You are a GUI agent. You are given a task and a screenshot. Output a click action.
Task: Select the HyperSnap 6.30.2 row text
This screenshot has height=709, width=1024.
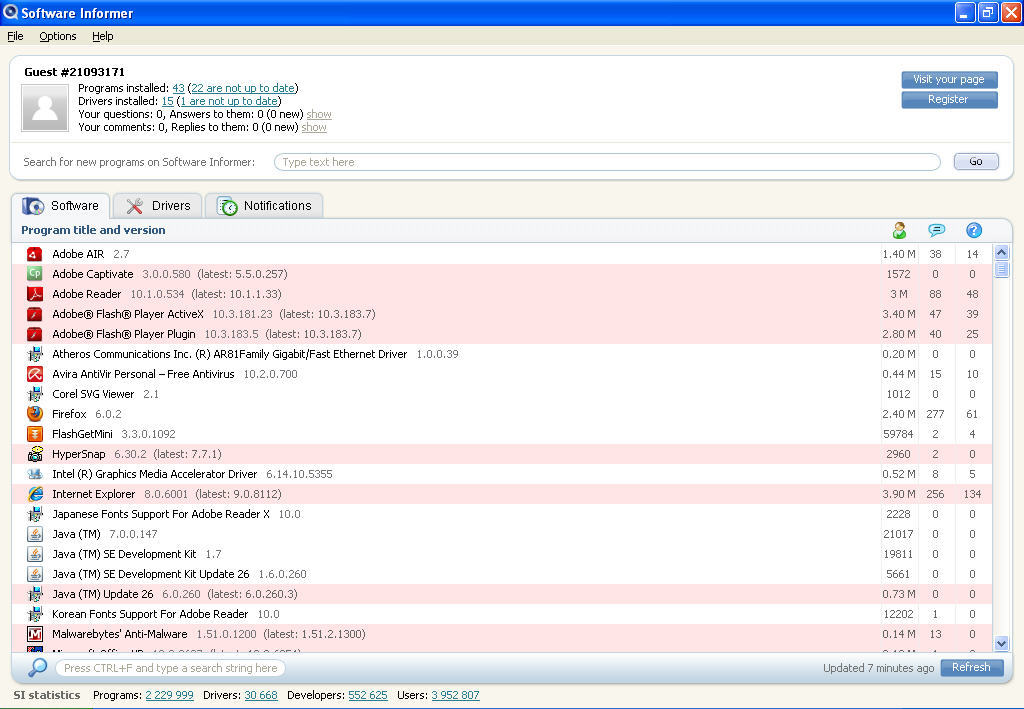coord(136,454)
